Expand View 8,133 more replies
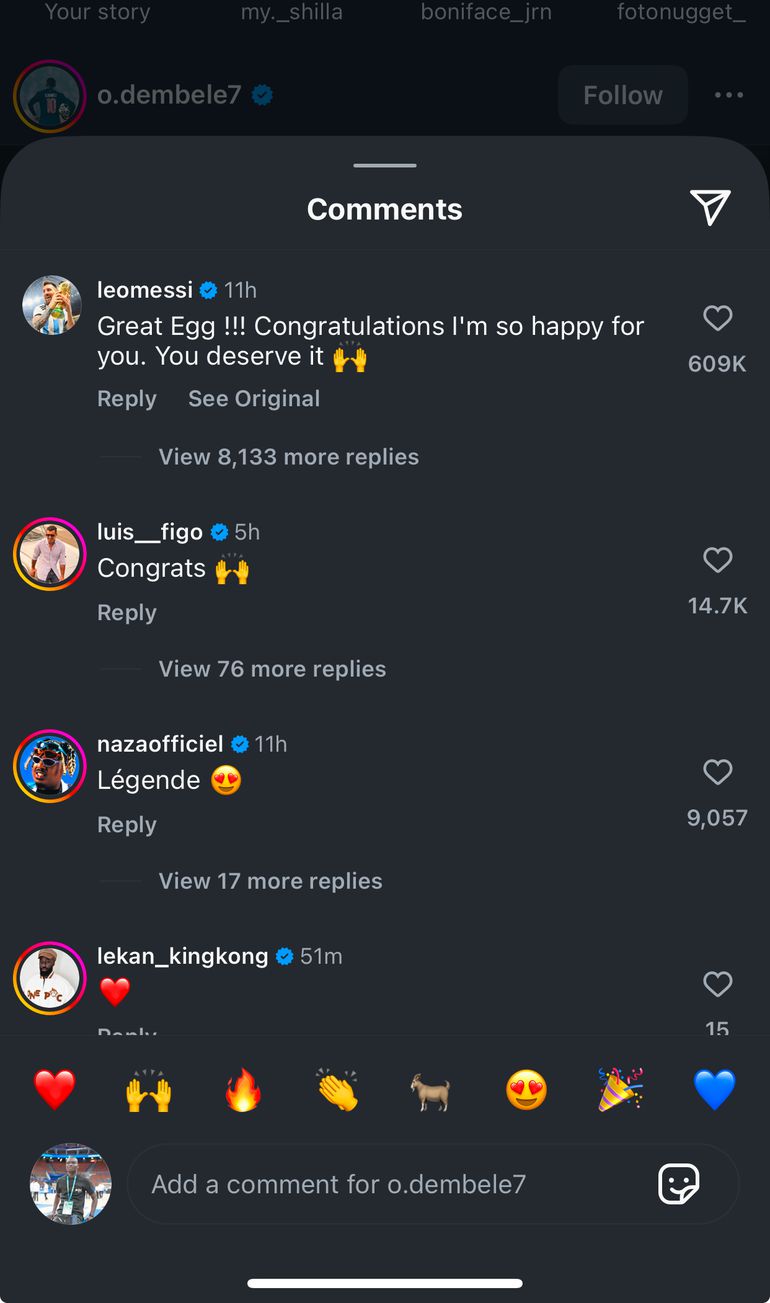Screen dimensions: 770x1303 point(288,457)
